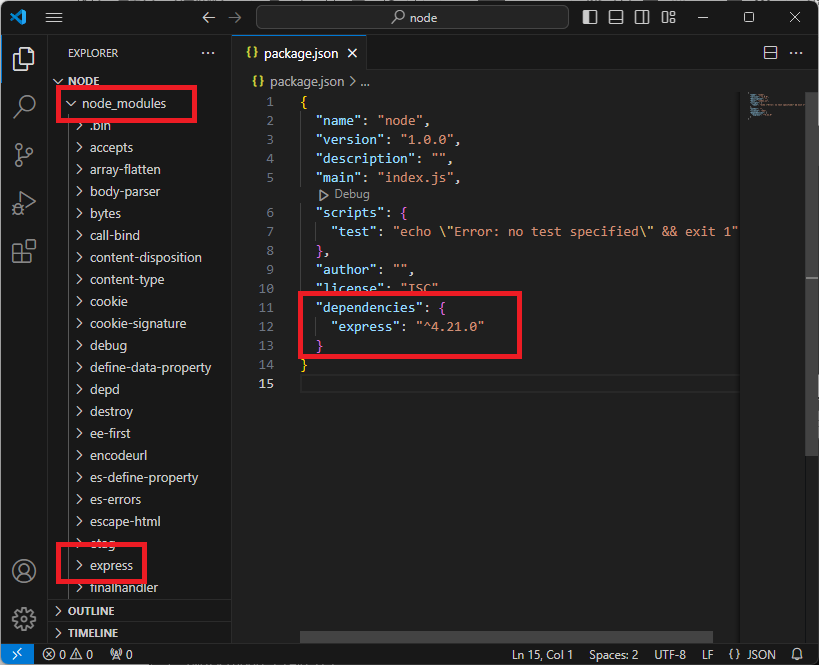Select the destroy folder
The height and width of the screenshot is (665, 819).
[111, 412]
